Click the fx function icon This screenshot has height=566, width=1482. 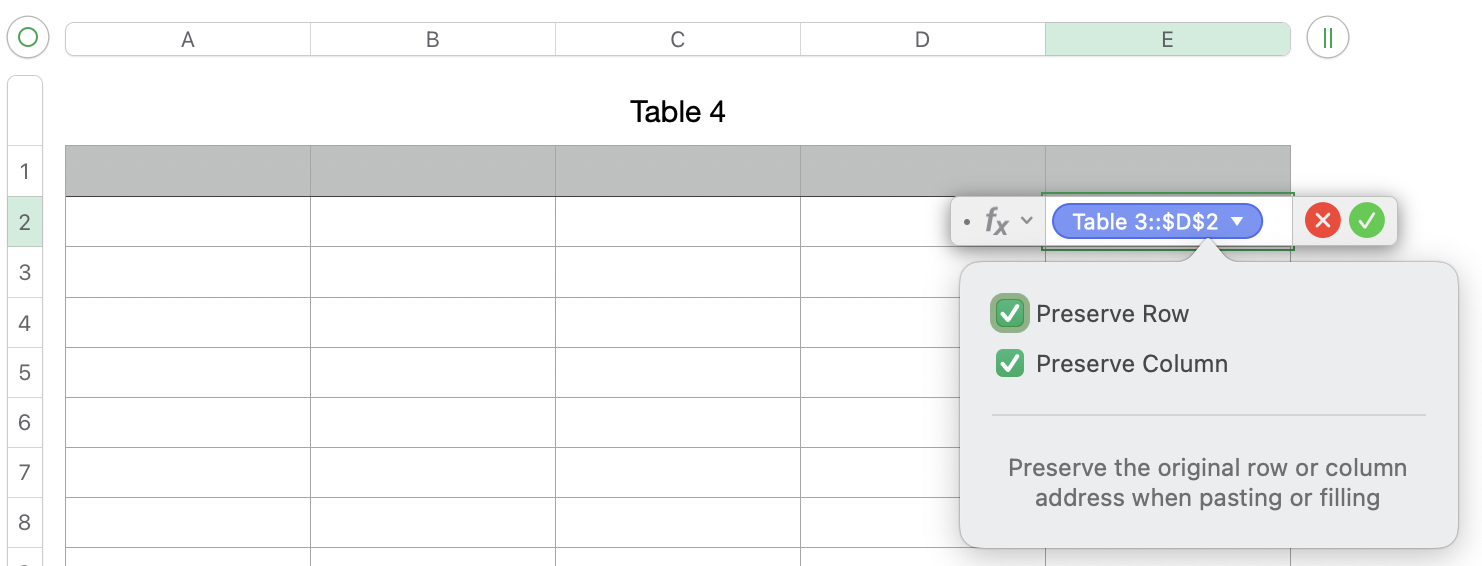[x=997, y=221]
